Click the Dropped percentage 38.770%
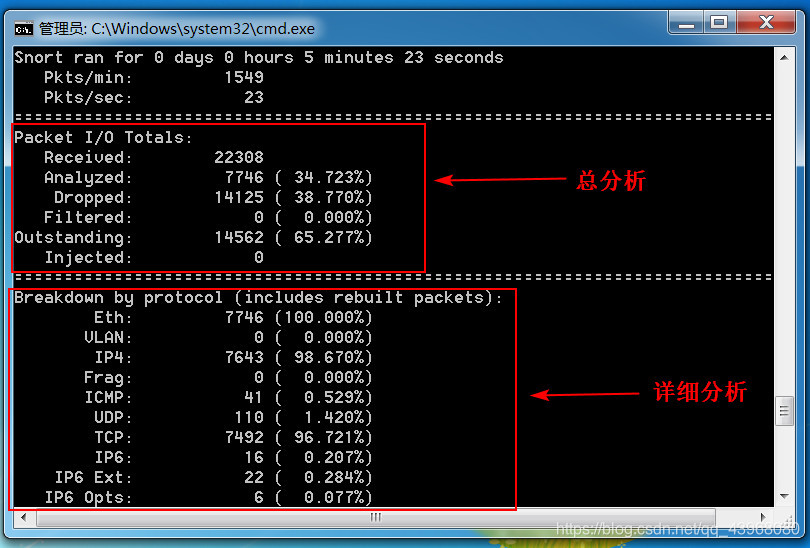Screen dimensions: 810x548 (329, 197)
